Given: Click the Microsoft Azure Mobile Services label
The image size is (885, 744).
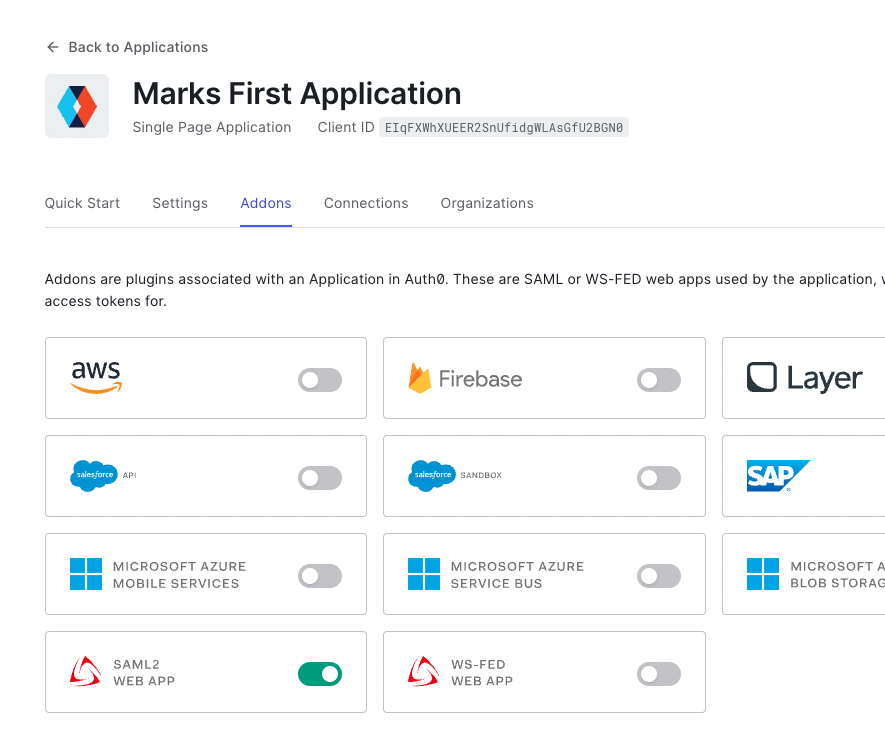Looking at the screenshot, I should coord(179,575).
